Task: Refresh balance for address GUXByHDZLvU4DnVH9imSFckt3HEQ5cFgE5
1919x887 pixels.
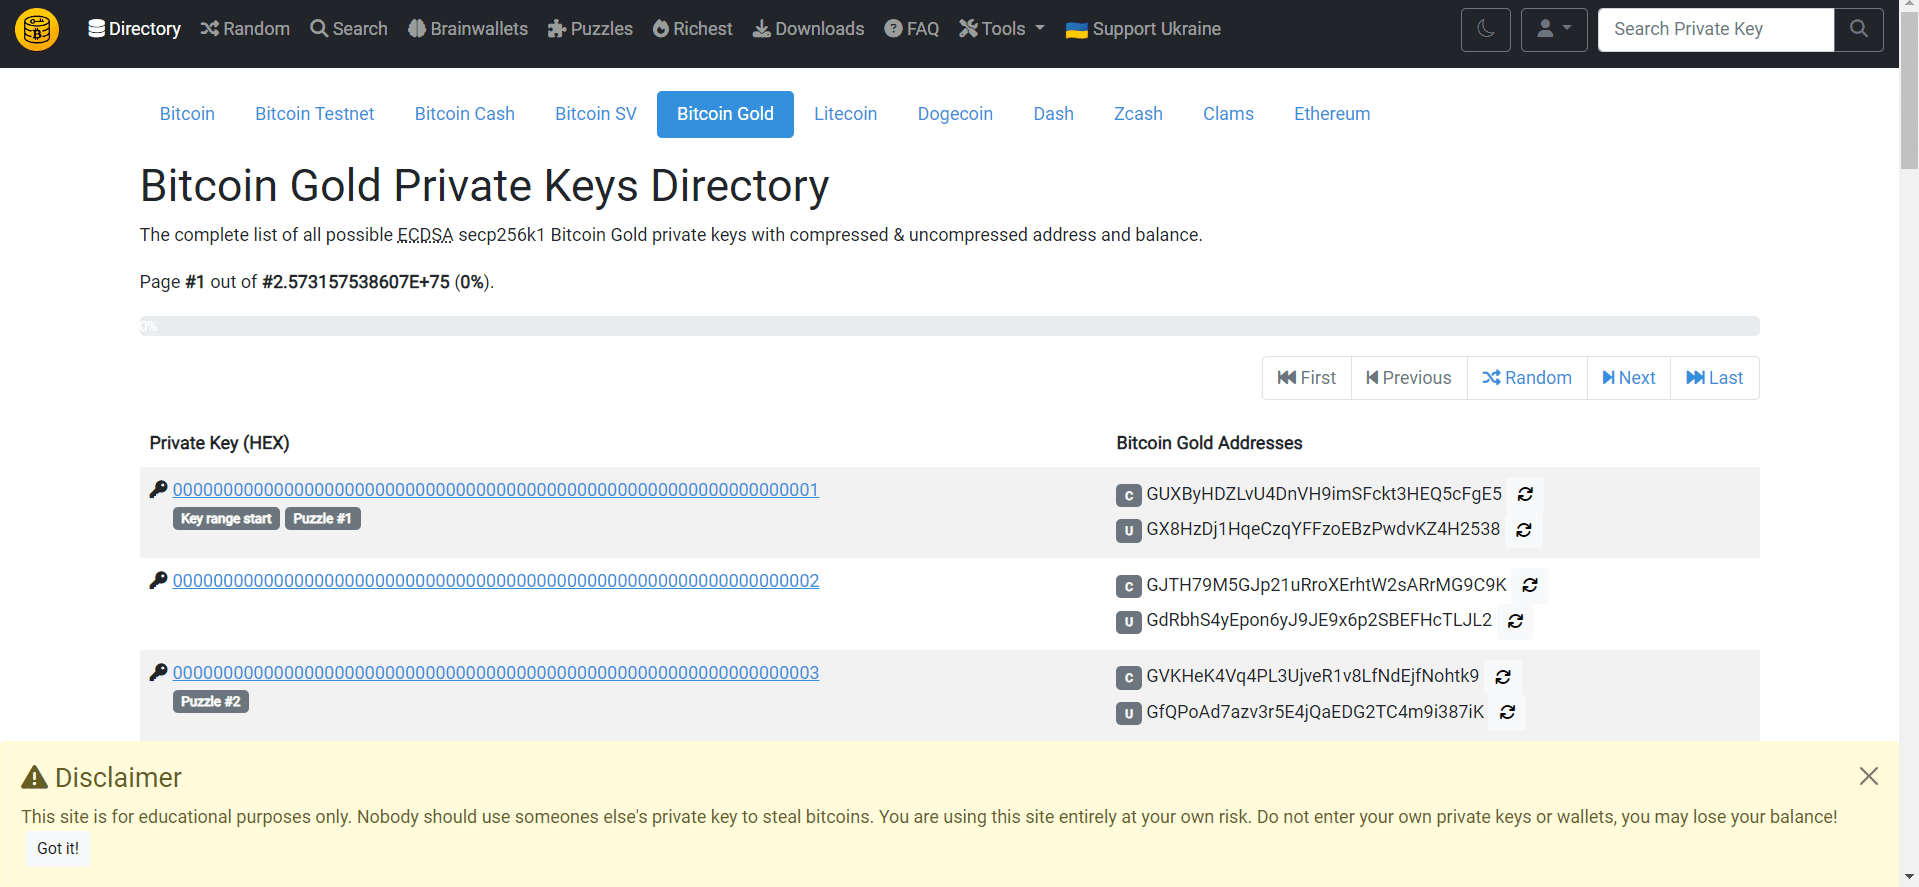Action: [x=1525, y=494]
